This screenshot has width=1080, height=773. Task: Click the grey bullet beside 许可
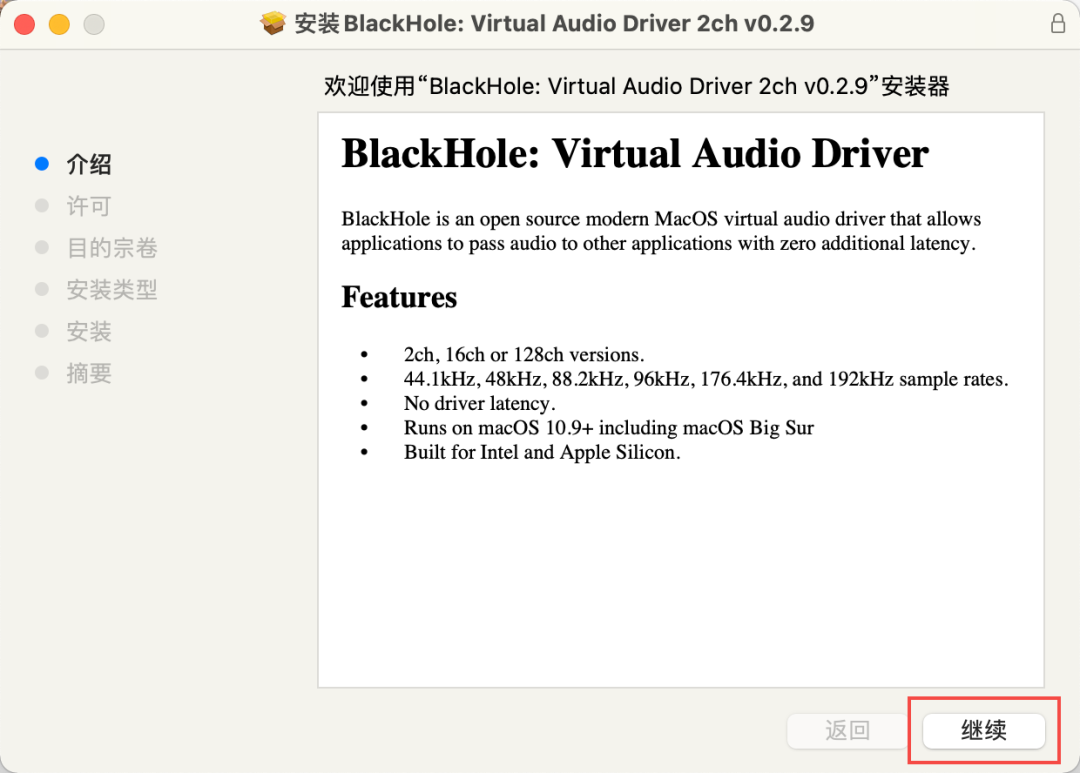[42, 205]
